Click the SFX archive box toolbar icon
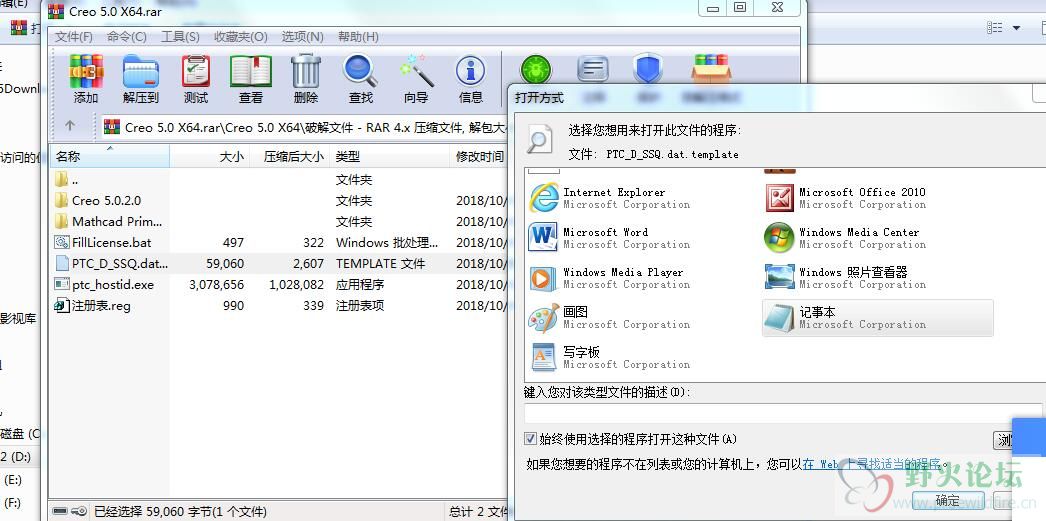Viewport: 1046px width, 521px height. (x=711, y=70)
